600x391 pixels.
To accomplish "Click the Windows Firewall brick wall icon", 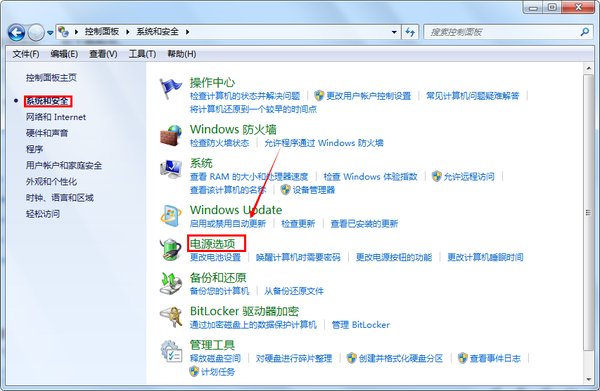I will tap(171, 135).
